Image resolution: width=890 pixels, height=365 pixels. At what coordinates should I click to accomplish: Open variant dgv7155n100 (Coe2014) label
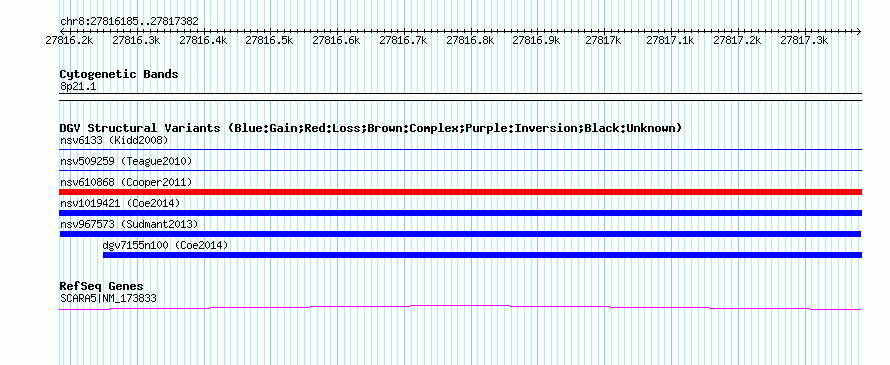(x=165, y=245)
